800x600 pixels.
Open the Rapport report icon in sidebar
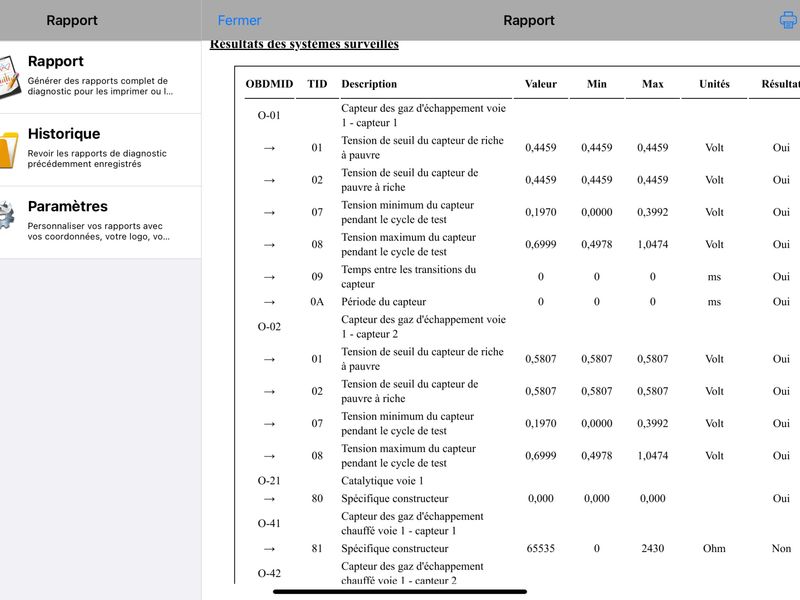coord(9,77)
